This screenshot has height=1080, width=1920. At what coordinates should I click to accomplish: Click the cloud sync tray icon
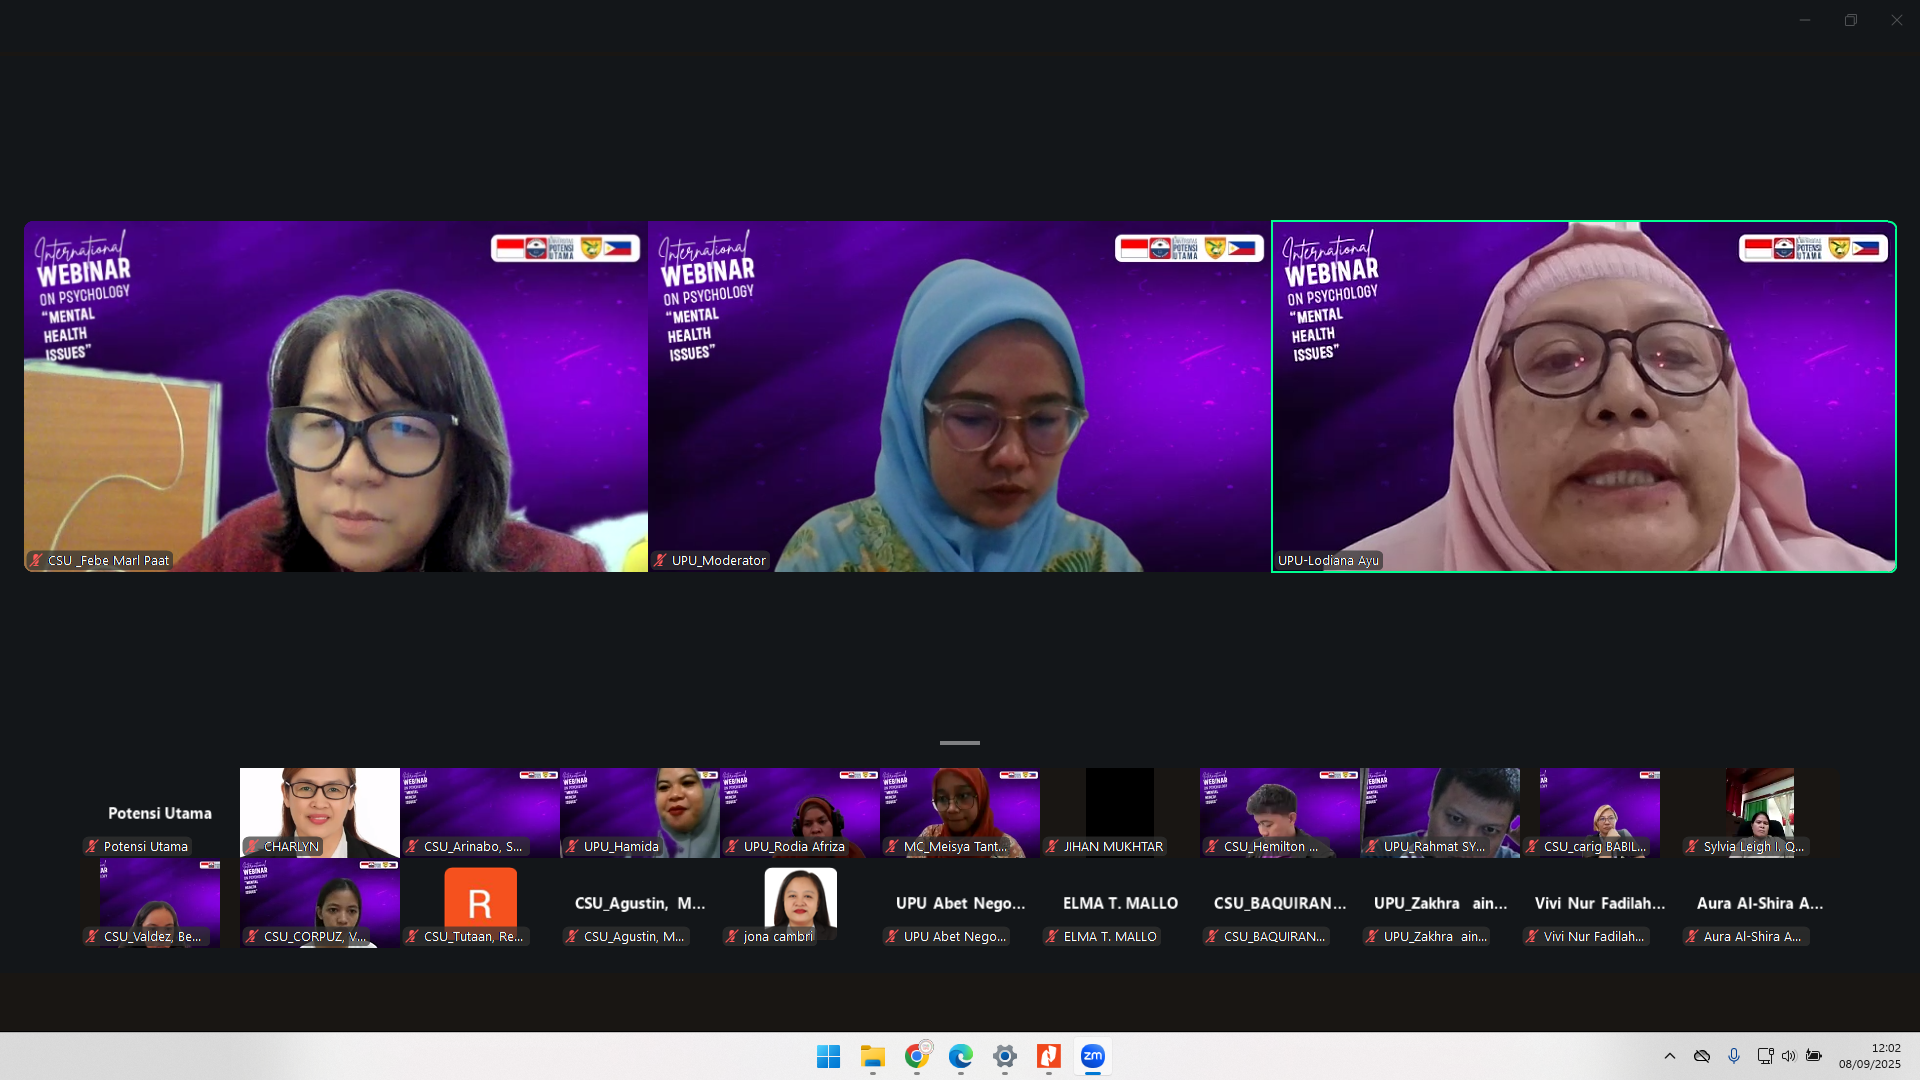[1702, 1056]
